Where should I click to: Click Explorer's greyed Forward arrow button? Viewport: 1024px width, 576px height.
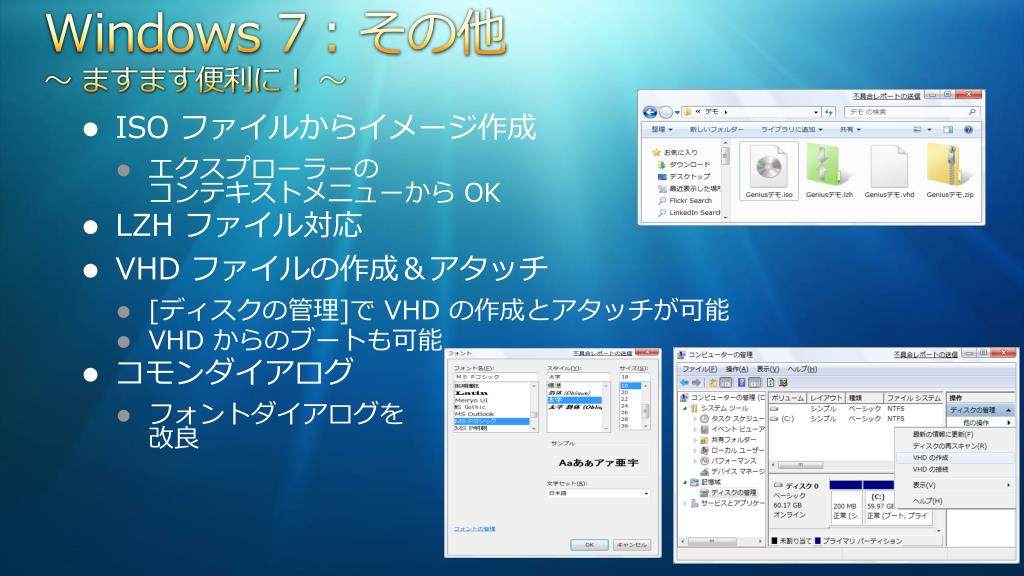tap(665, 112)
